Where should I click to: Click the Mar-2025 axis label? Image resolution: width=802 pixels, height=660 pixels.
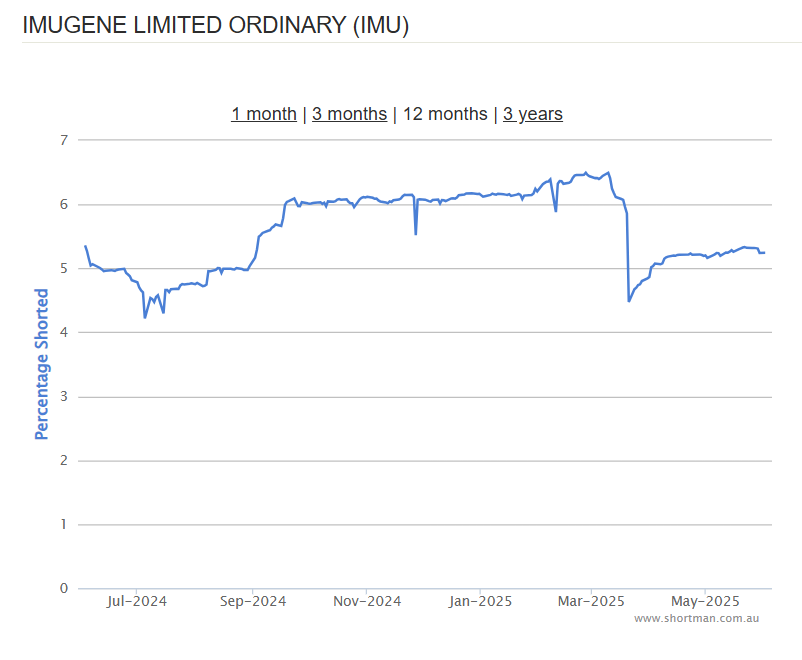[x=591, y=601]
